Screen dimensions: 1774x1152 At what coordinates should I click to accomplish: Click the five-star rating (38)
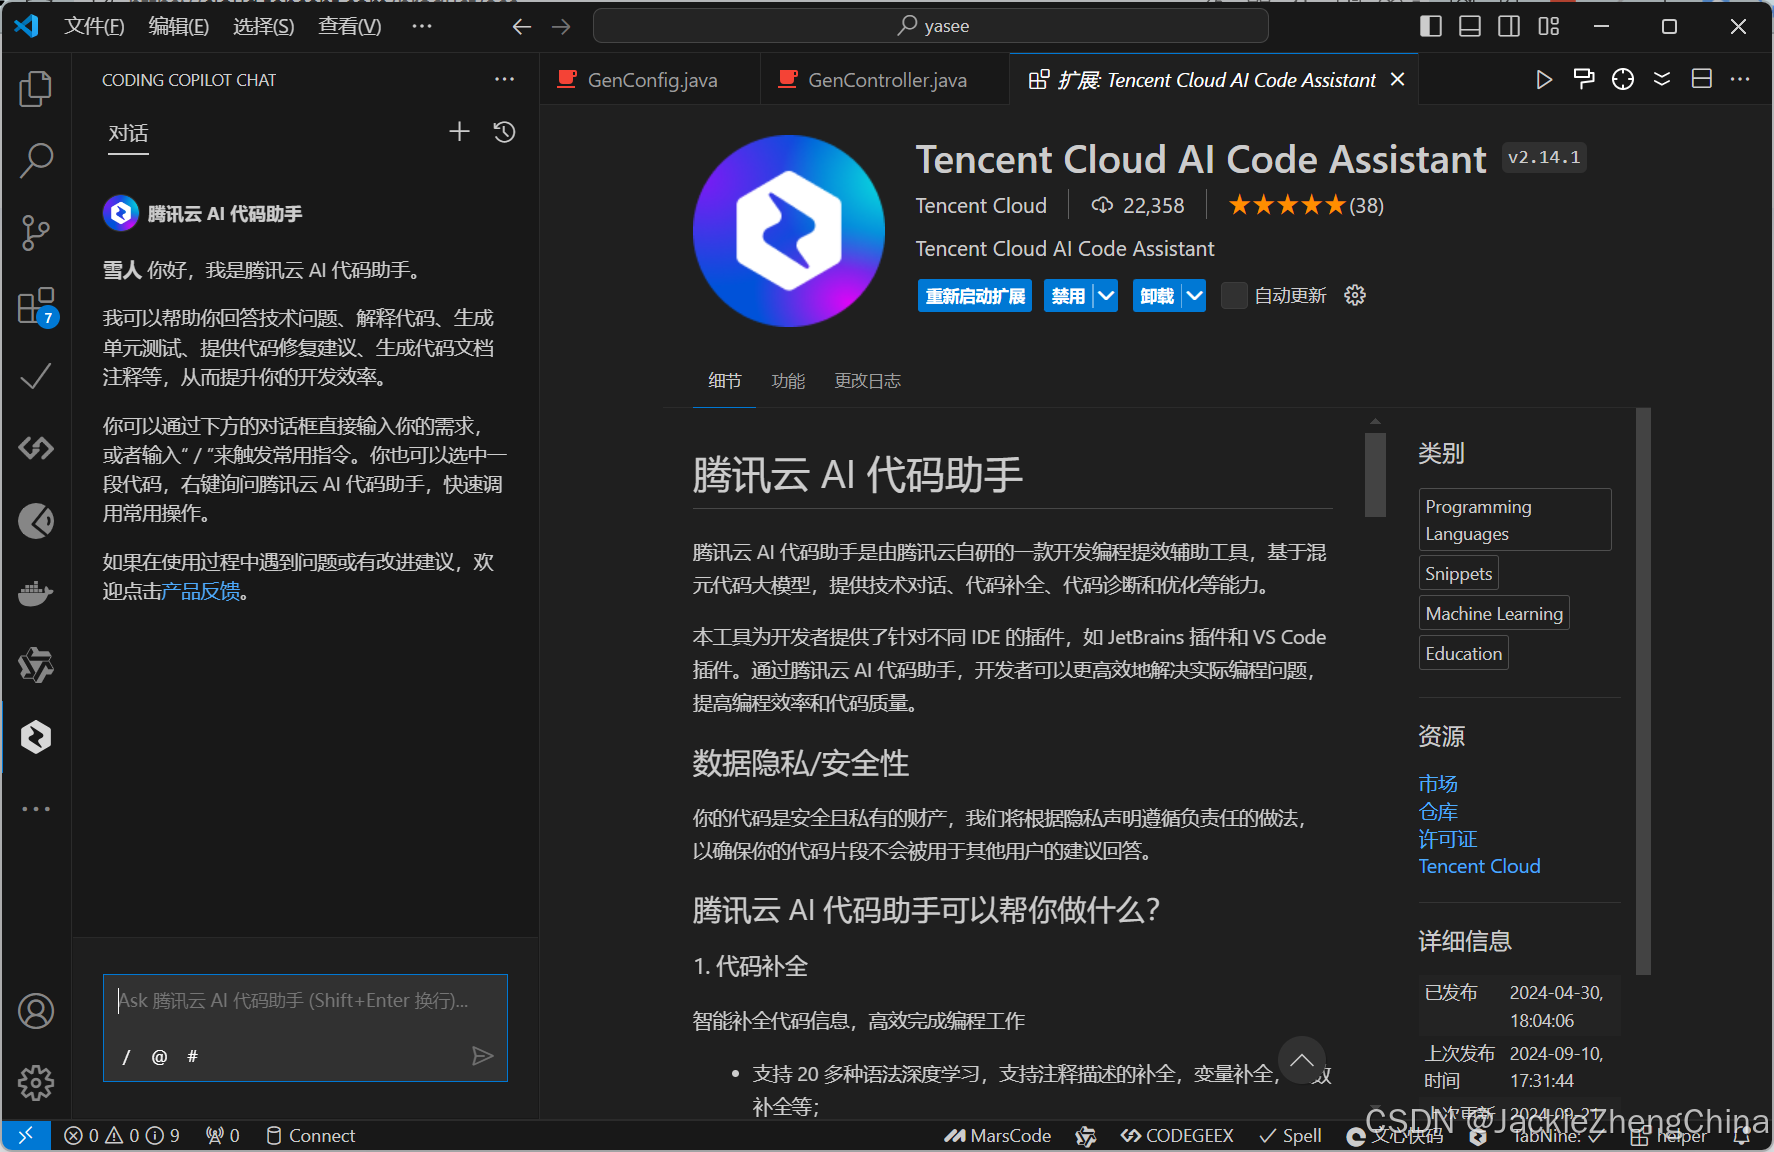pos(1306,205)
